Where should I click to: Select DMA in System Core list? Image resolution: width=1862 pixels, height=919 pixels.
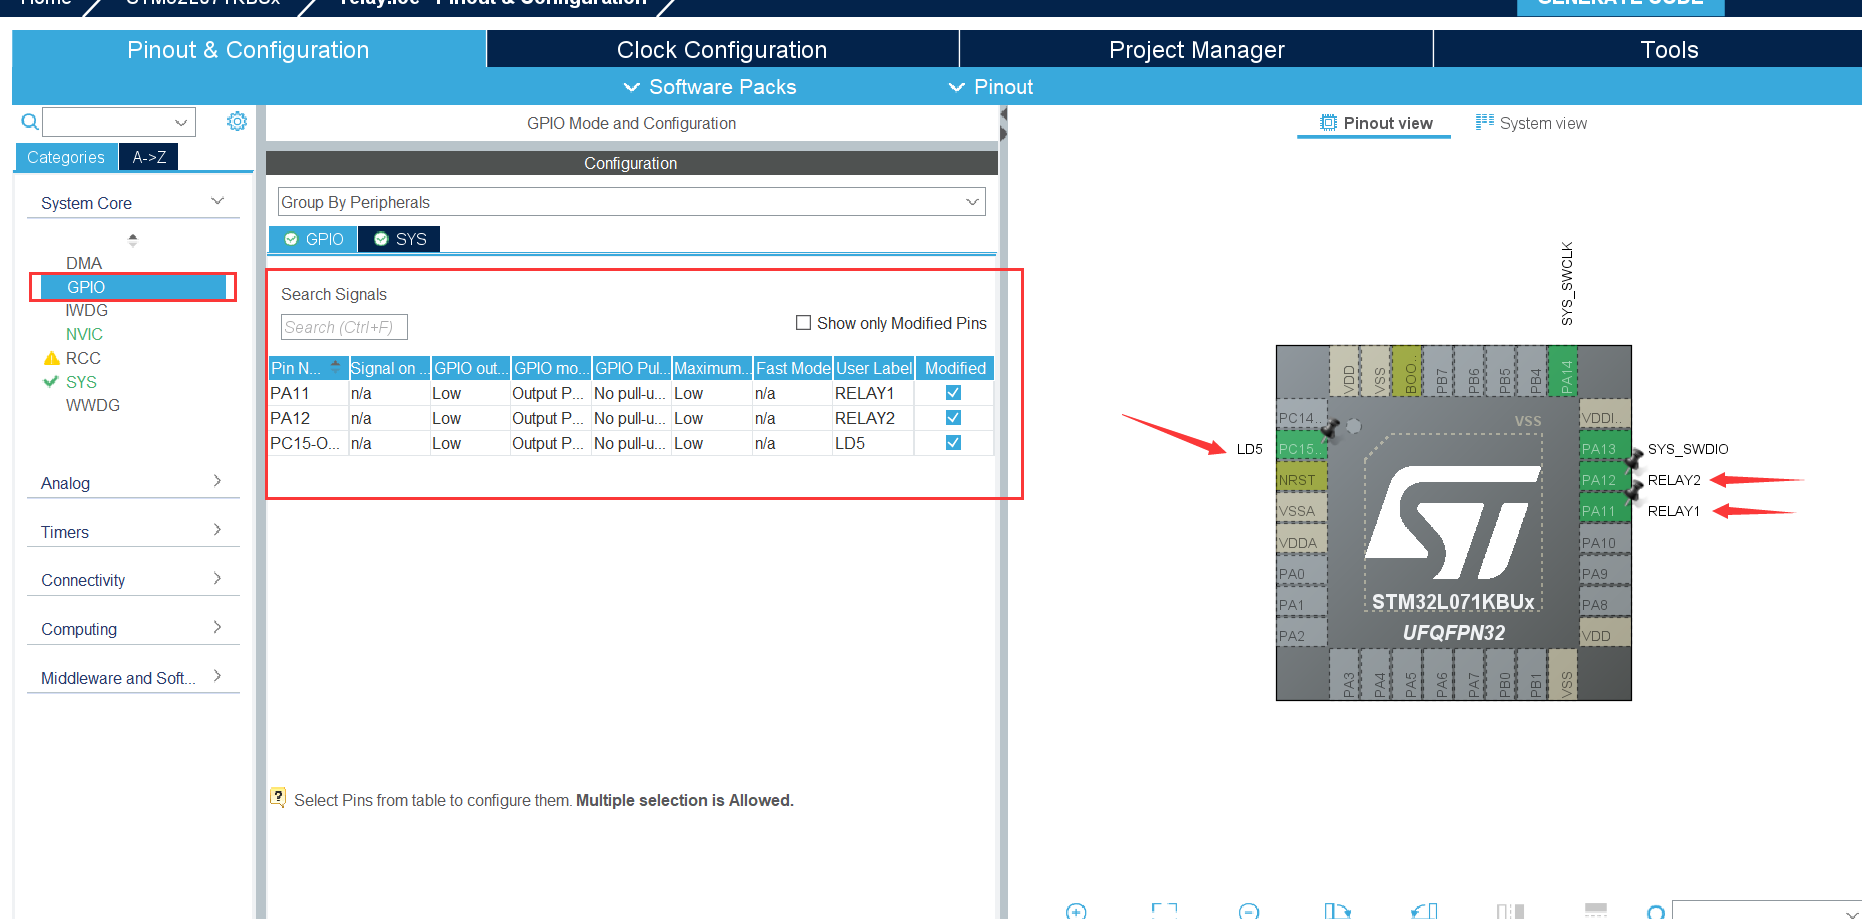click(x=84, y=263)
